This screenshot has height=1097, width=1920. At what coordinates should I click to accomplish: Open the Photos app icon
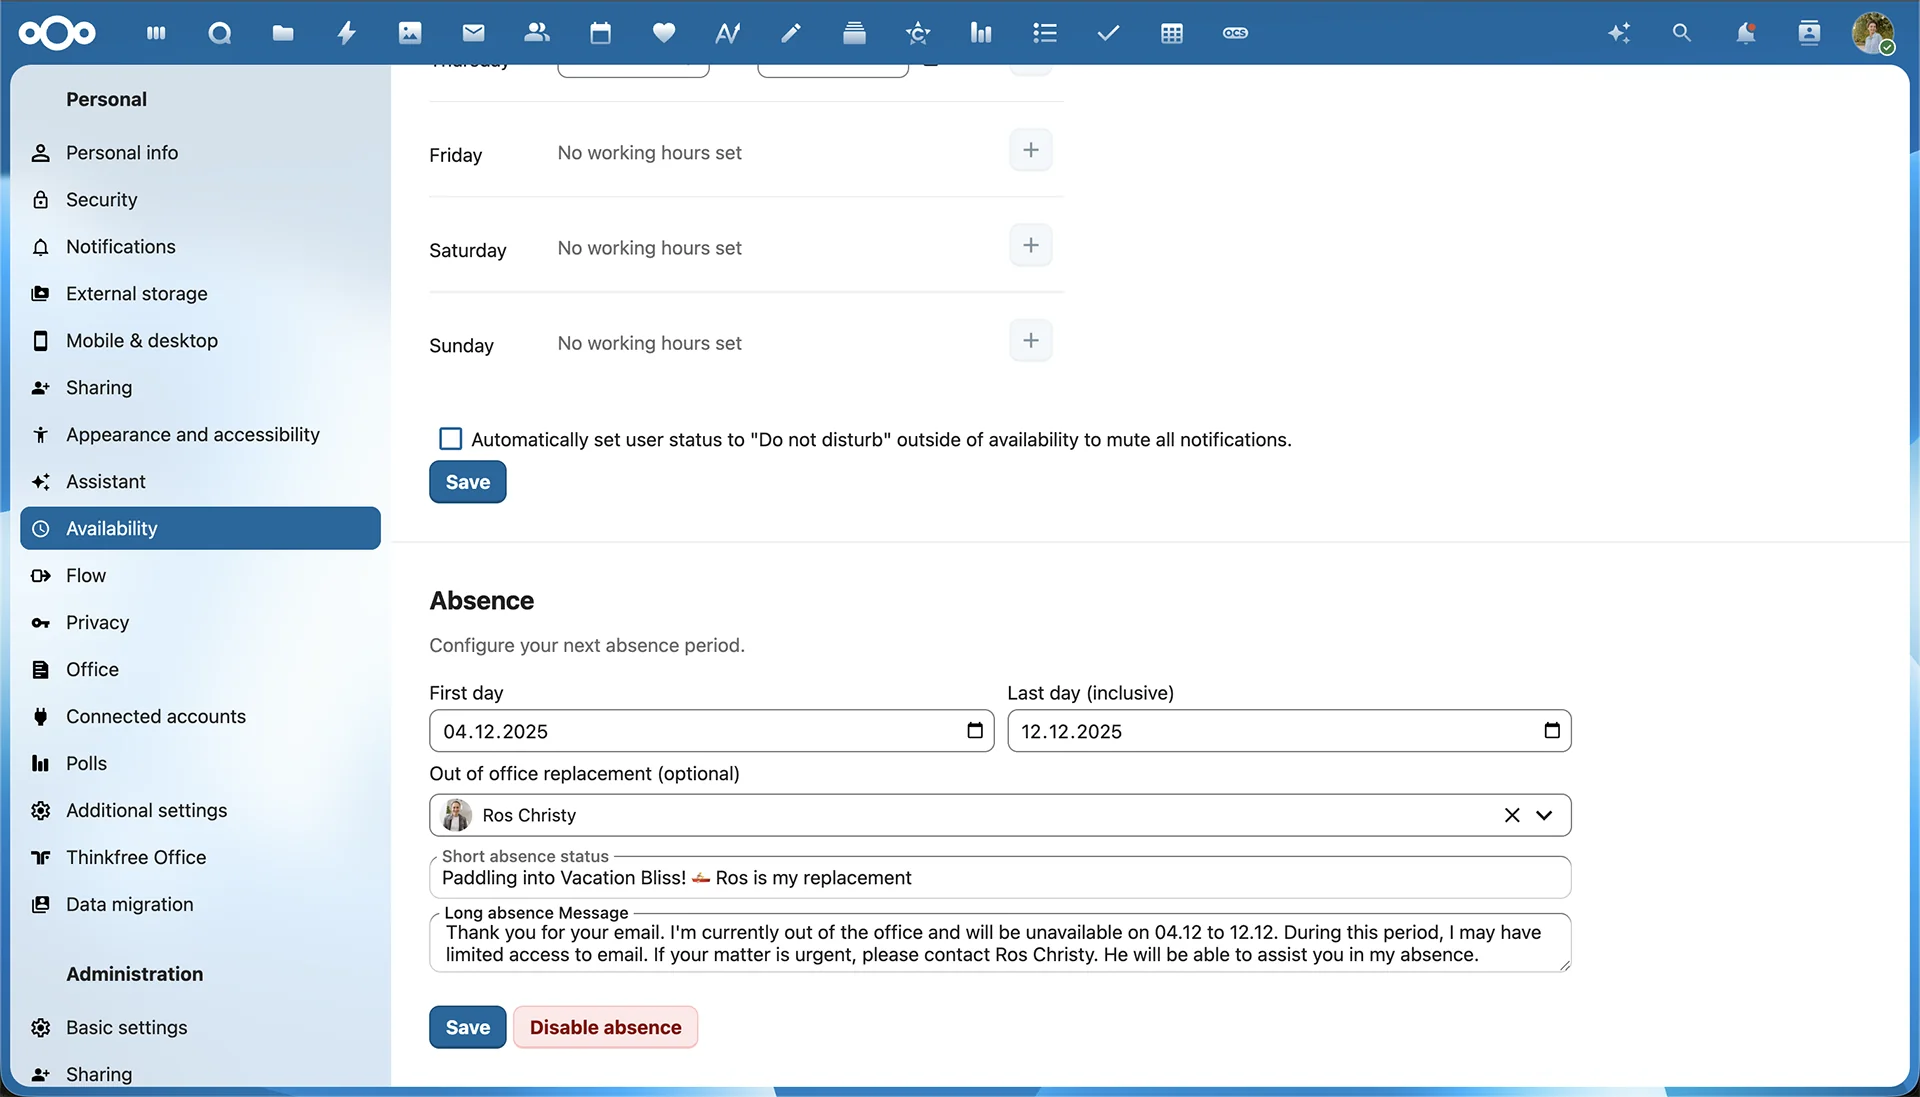point(410,33)
